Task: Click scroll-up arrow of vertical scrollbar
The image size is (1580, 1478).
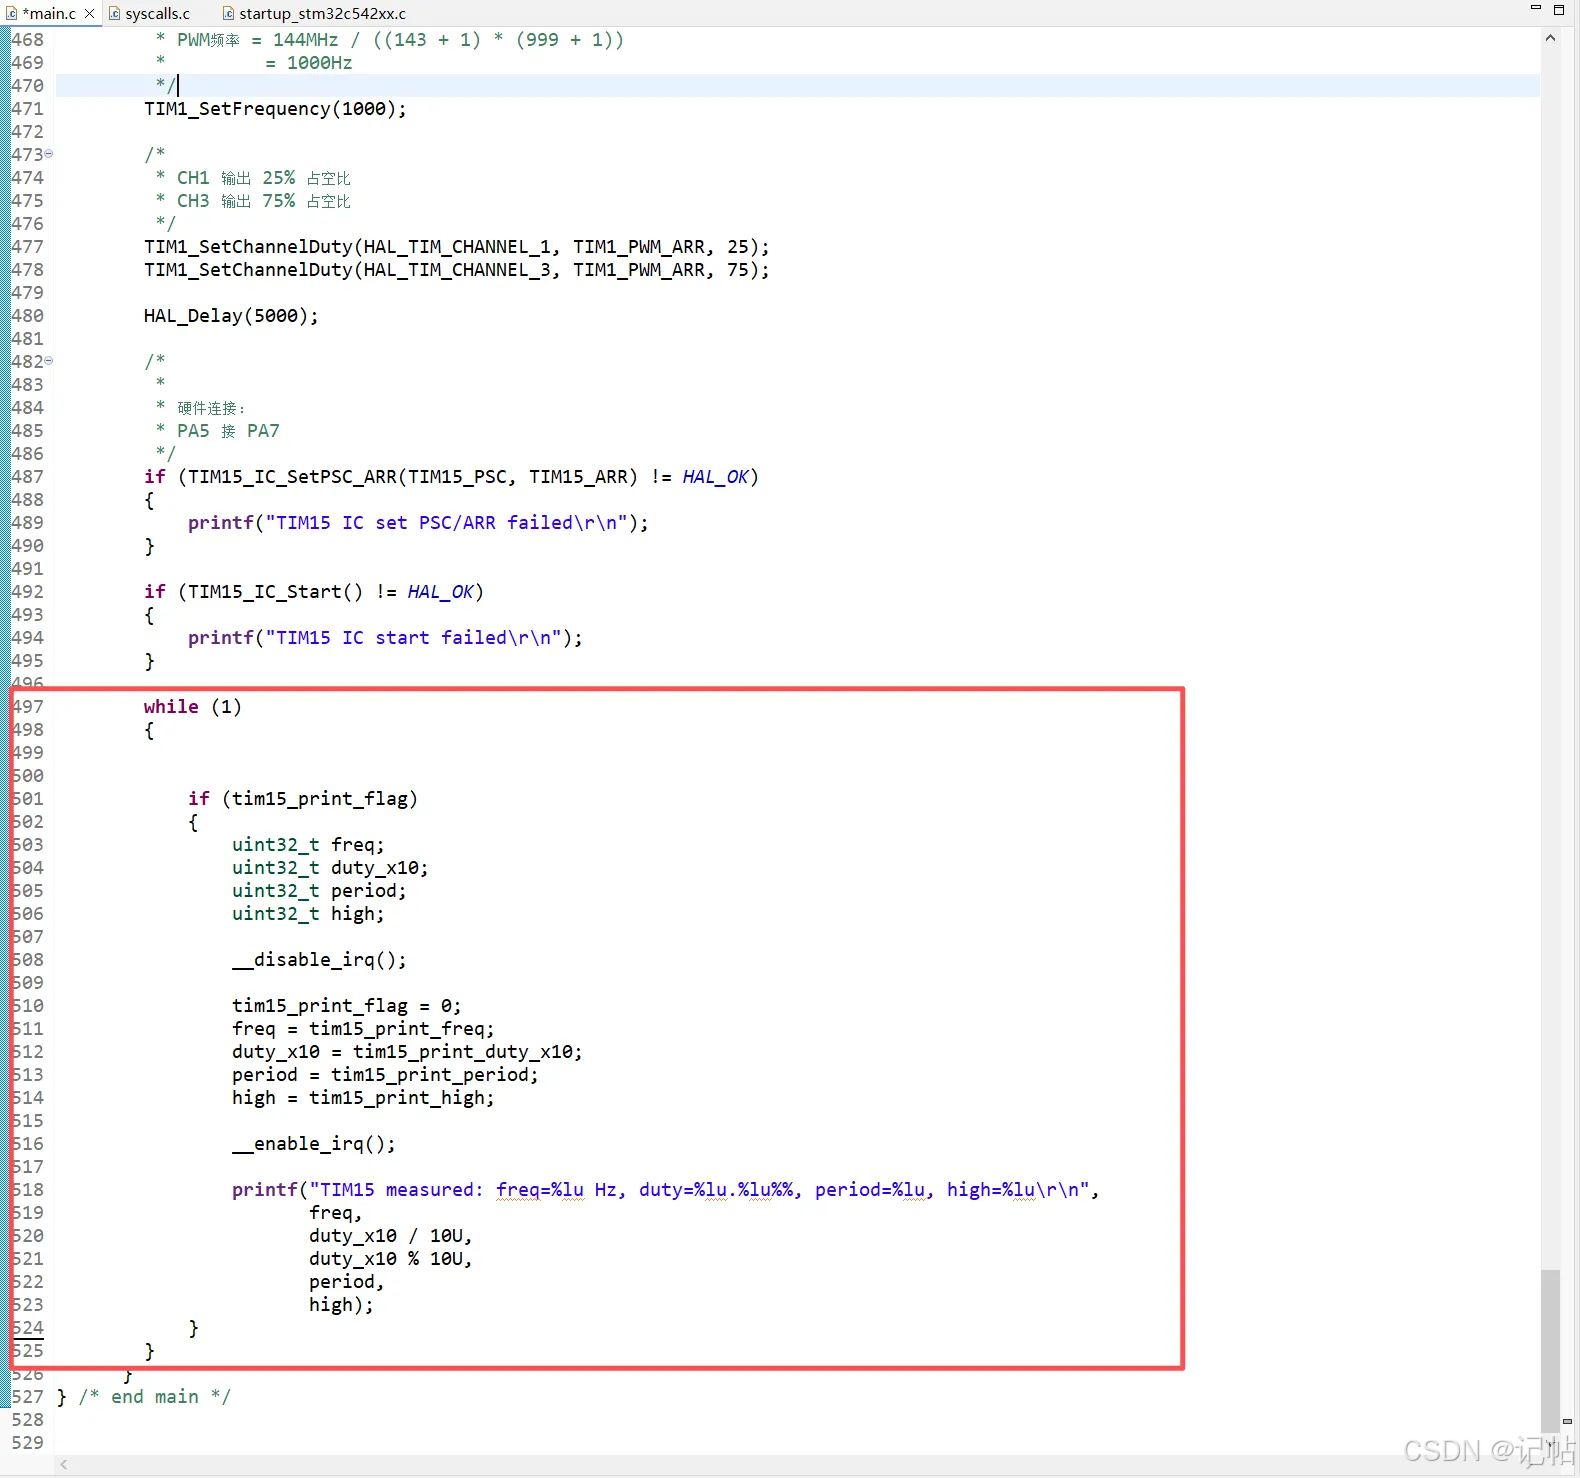Action: tap(1550, 38)
